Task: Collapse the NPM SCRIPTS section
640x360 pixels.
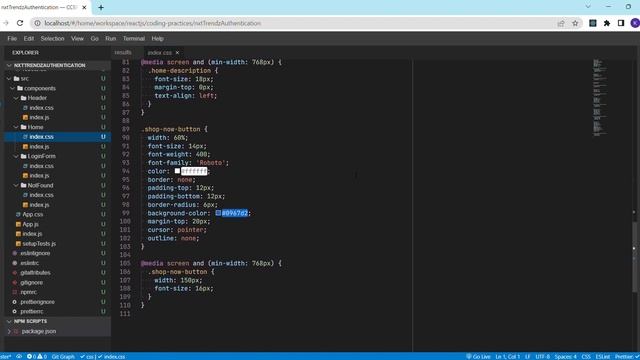Action: pos(9,321)
